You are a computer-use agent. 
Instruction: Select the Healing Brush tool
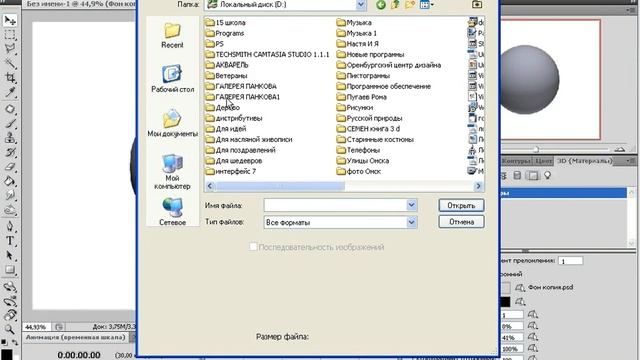click(10, 109)
